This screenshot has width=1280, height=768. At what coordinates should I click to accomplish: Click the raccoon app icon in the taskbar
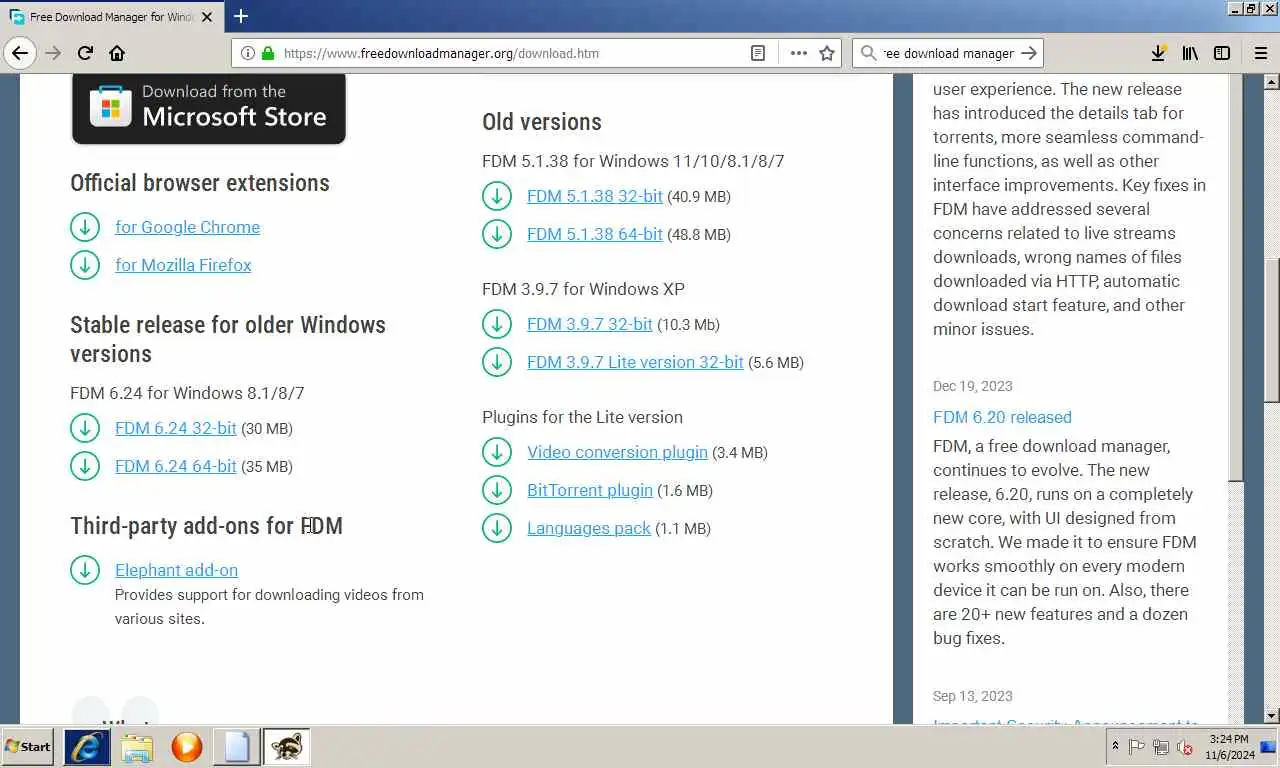pyautogui.click(x=286, y=746)
